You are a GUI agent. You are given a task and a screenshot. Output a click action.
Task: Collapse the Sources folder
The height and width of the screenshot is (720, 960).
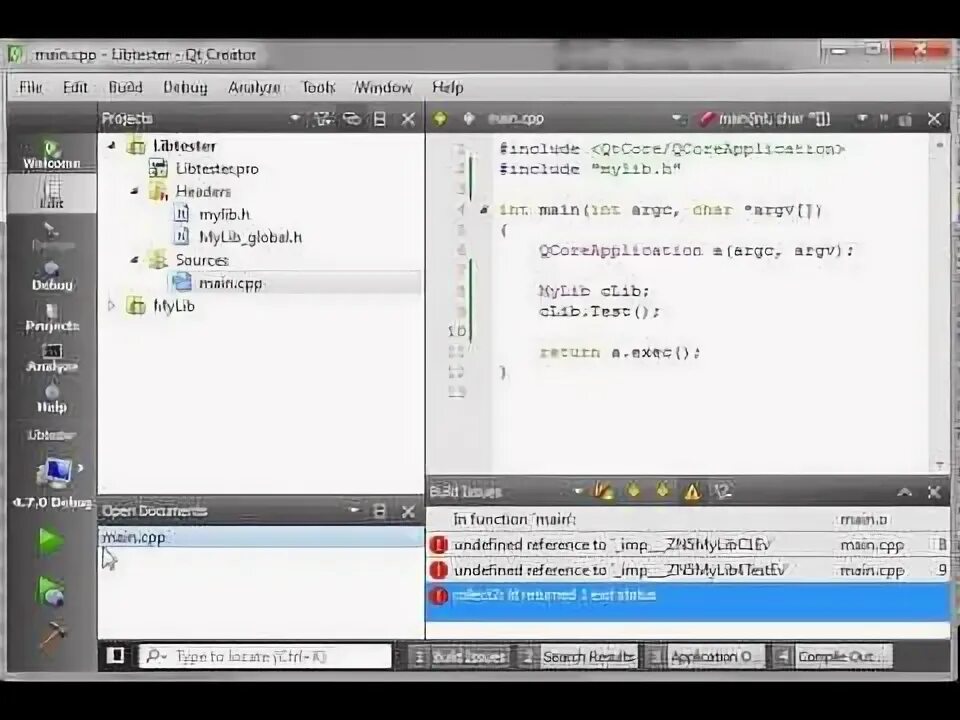[135, 260]
